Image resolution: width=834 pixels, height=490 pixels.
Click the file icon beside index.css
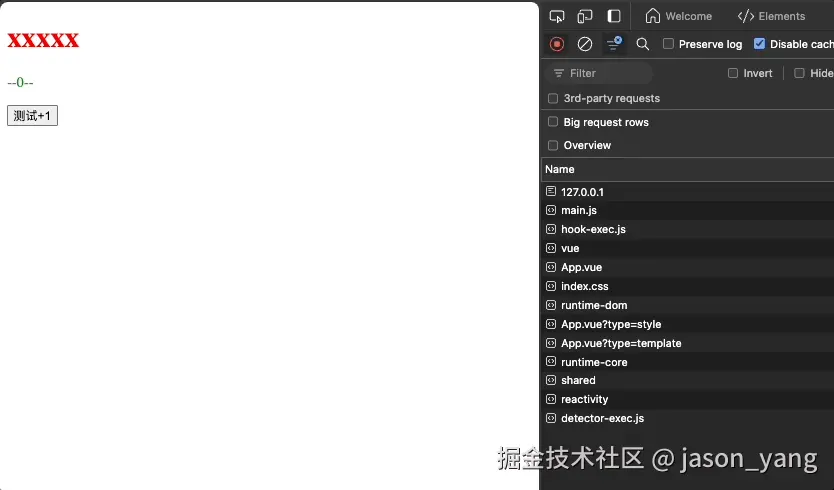click(551, 286)
